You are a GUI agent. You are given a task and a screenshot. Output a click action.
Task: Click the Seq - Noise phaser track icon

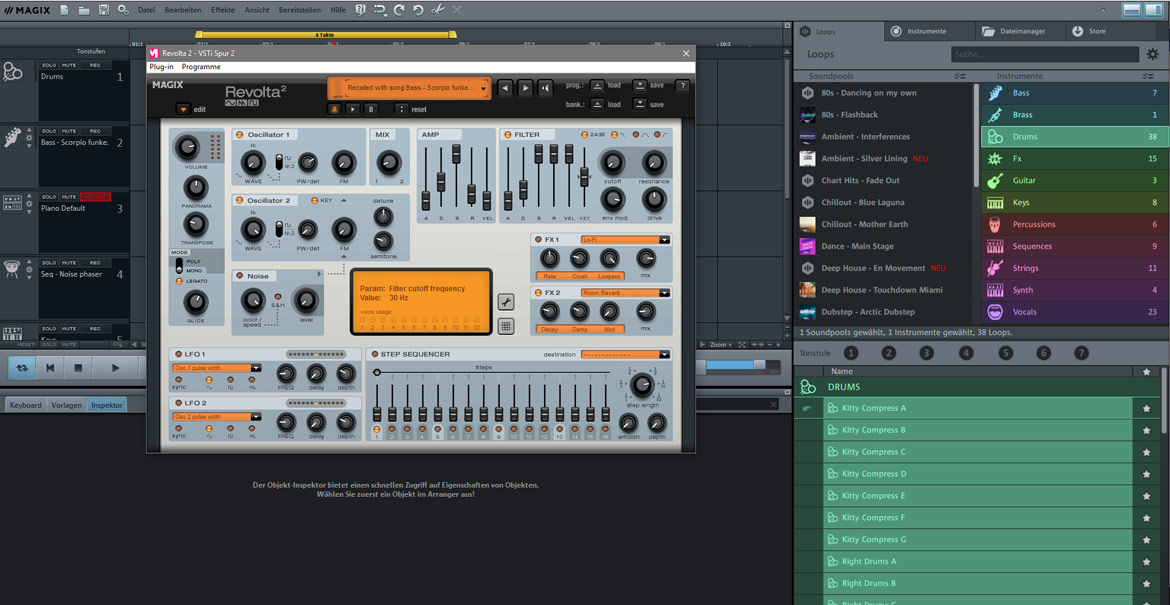(x=12, y=269)
